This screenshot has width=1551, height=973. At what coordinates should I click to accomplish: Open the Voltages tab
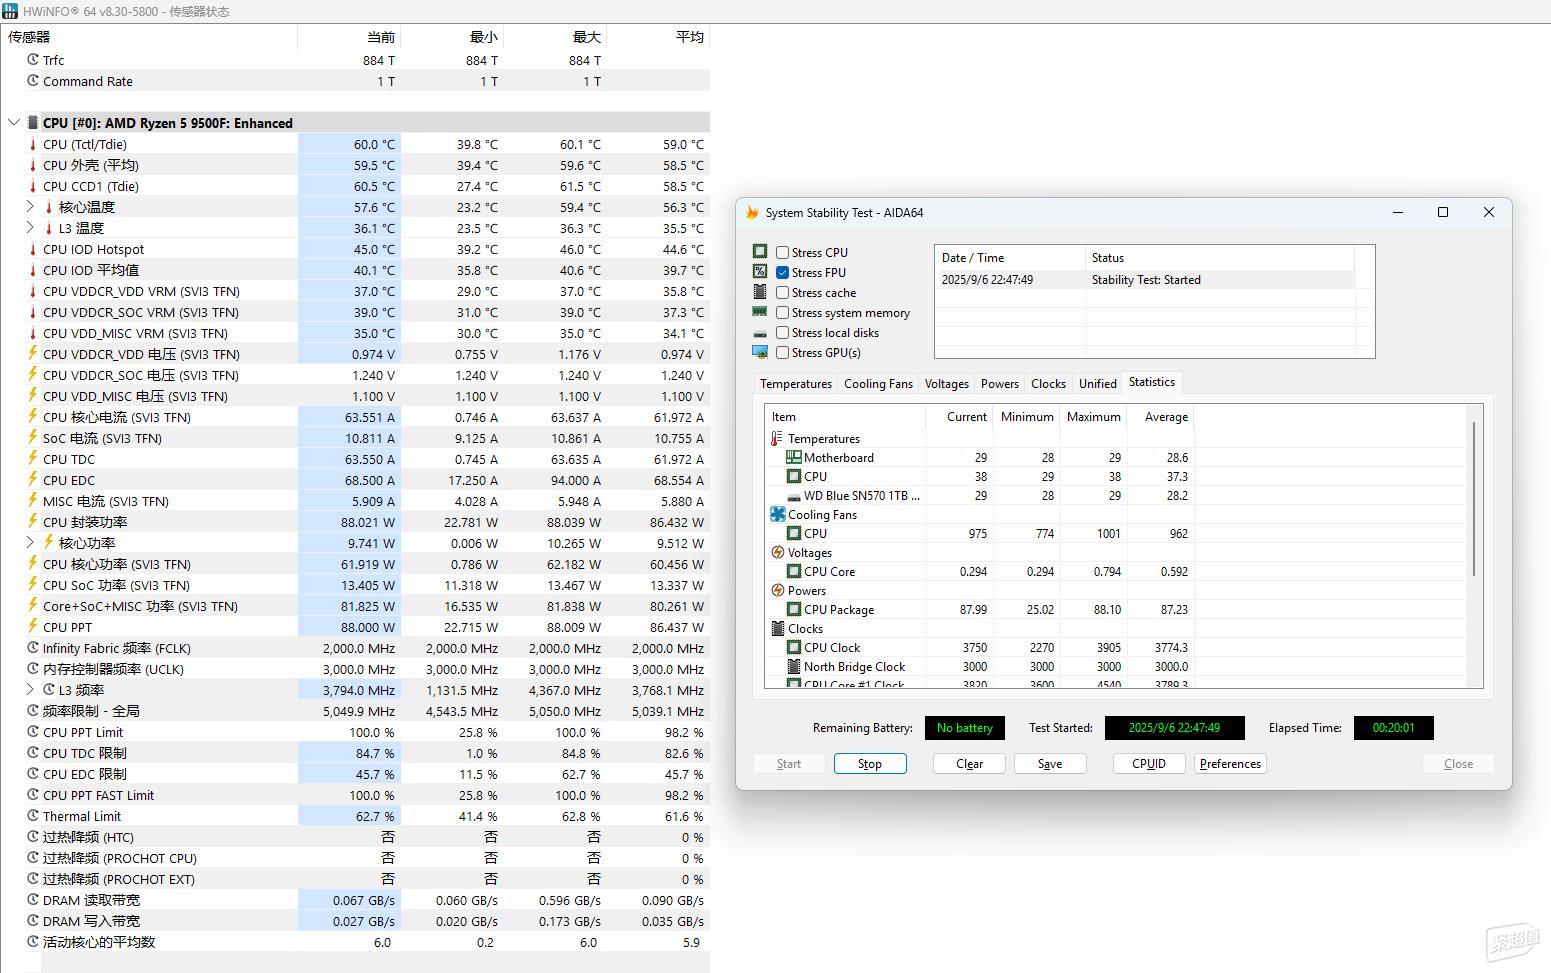(x=946, y=384)
